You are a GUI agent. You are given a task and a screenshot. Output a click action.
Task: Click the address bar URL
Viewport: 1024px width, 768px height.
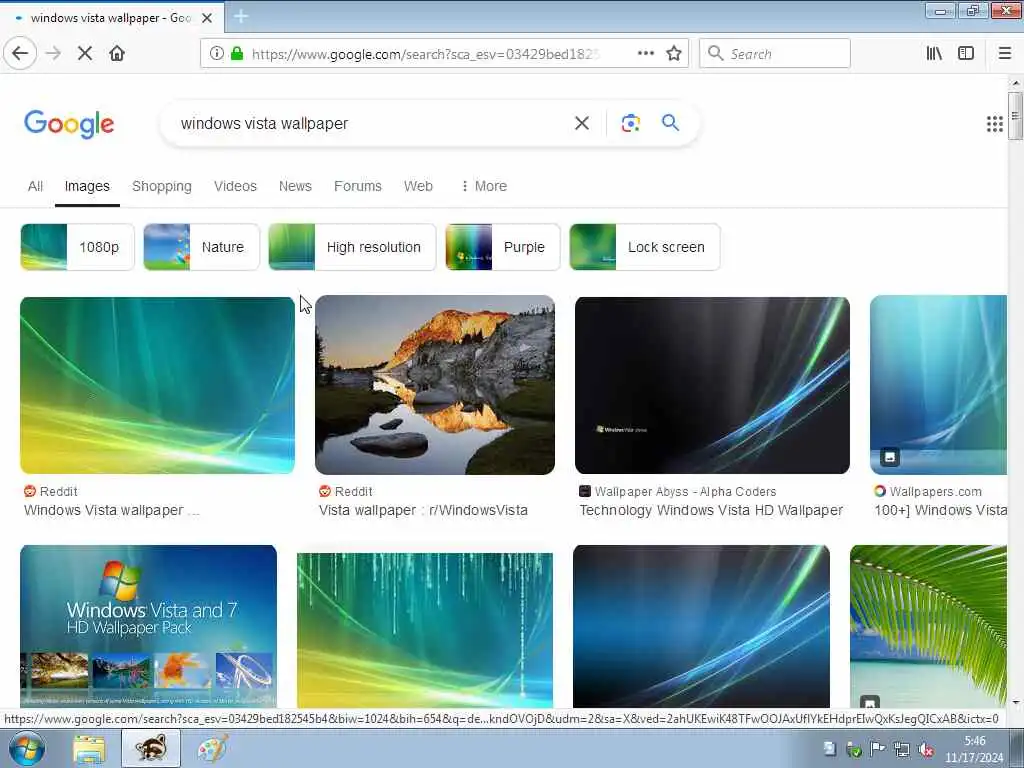(x=425, y=54)
